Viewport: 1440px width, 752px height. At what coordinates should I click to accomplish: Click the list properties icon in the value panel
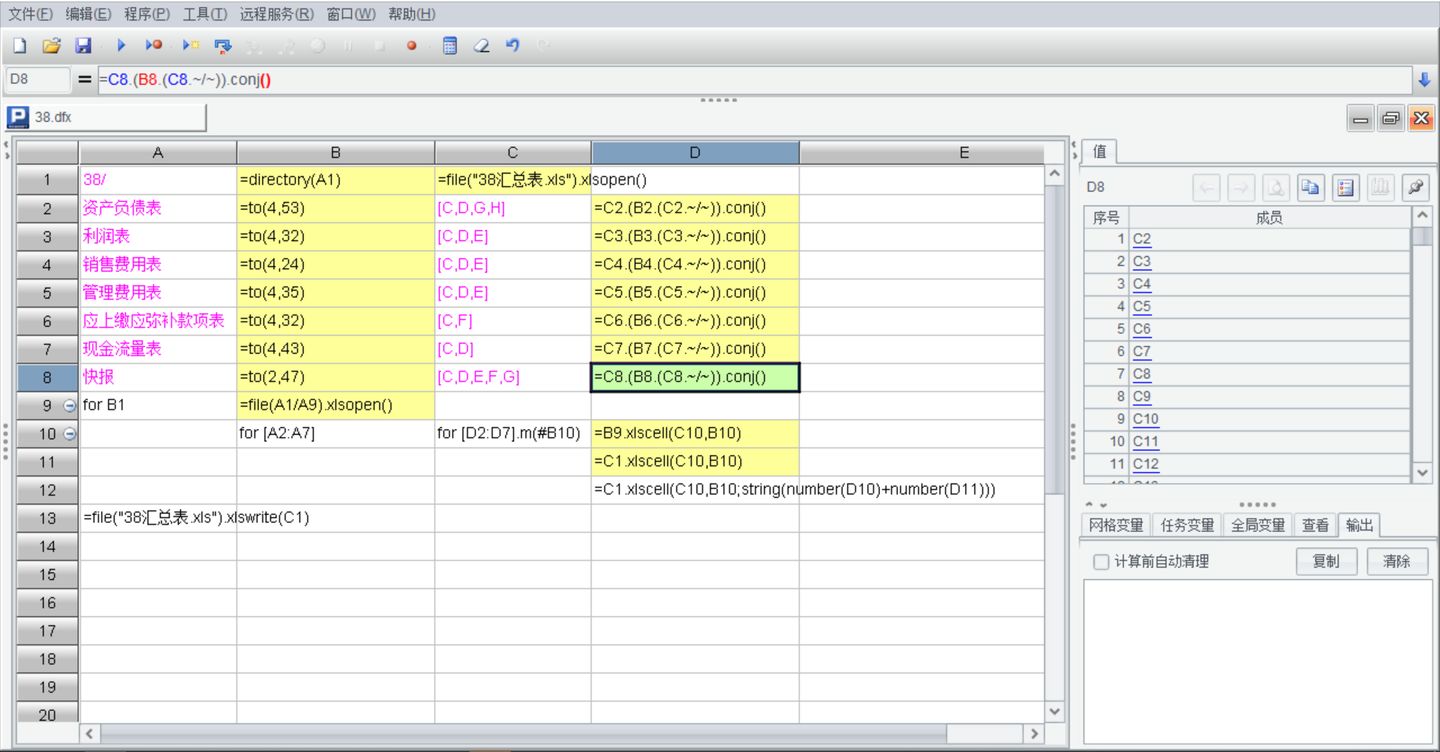1345,187
